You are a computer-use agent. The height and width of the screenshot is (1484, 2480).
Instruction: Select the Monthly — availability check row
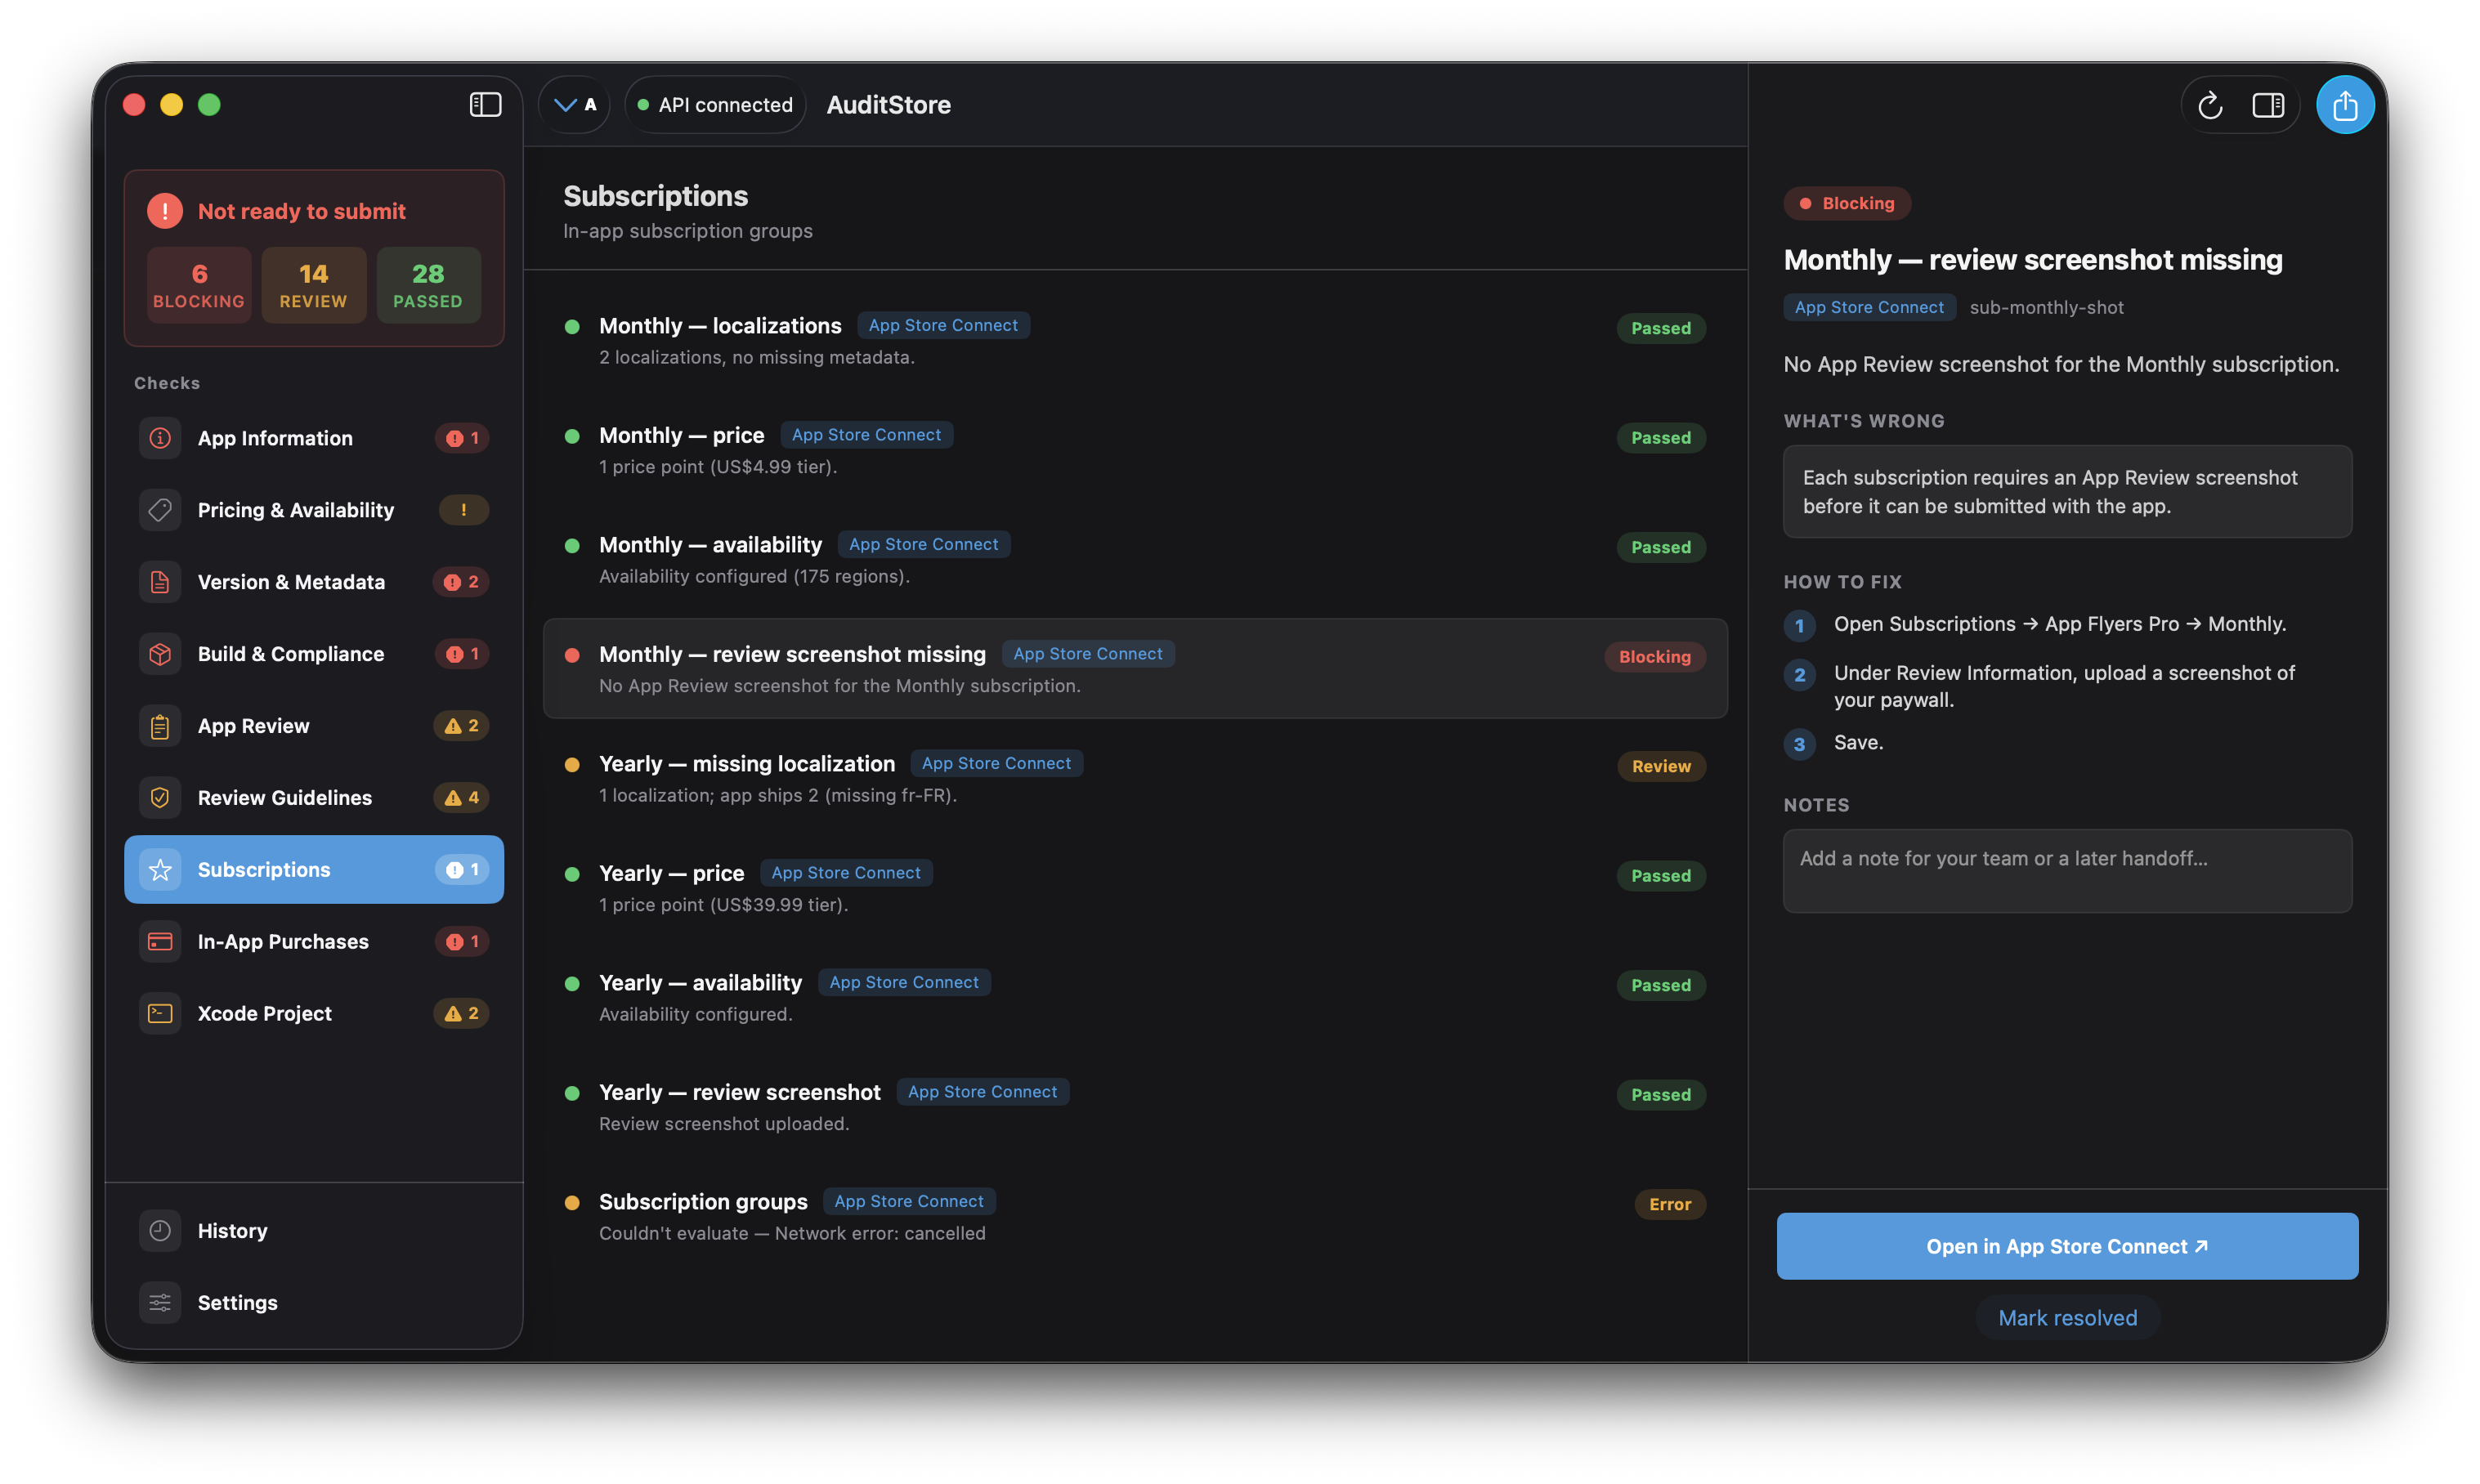click(1135, 559)
